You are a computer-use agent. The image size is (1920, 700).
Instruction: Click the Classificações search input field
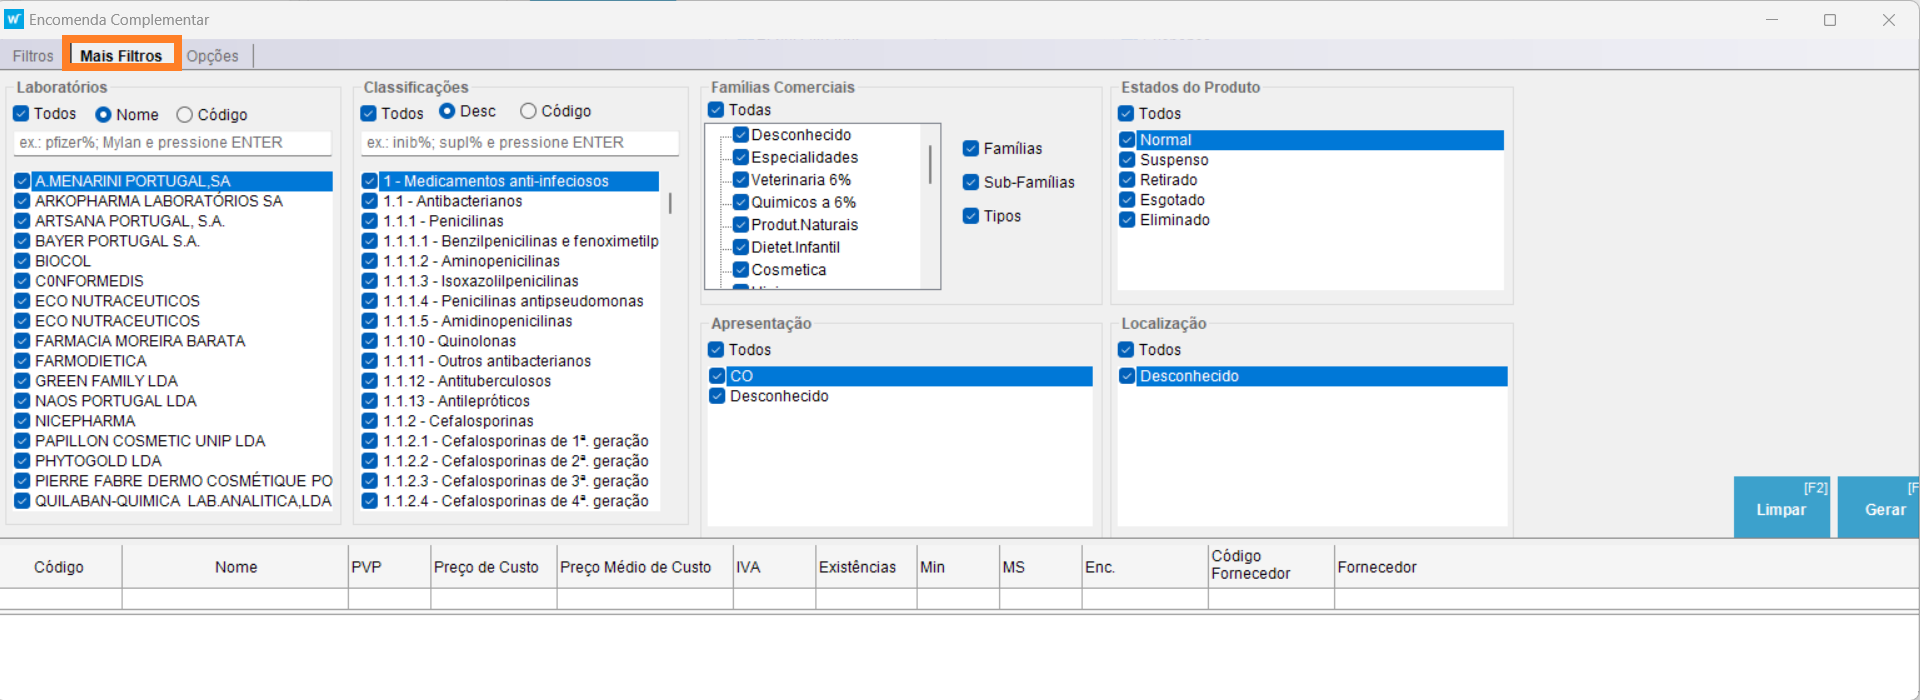pos(519,143)
